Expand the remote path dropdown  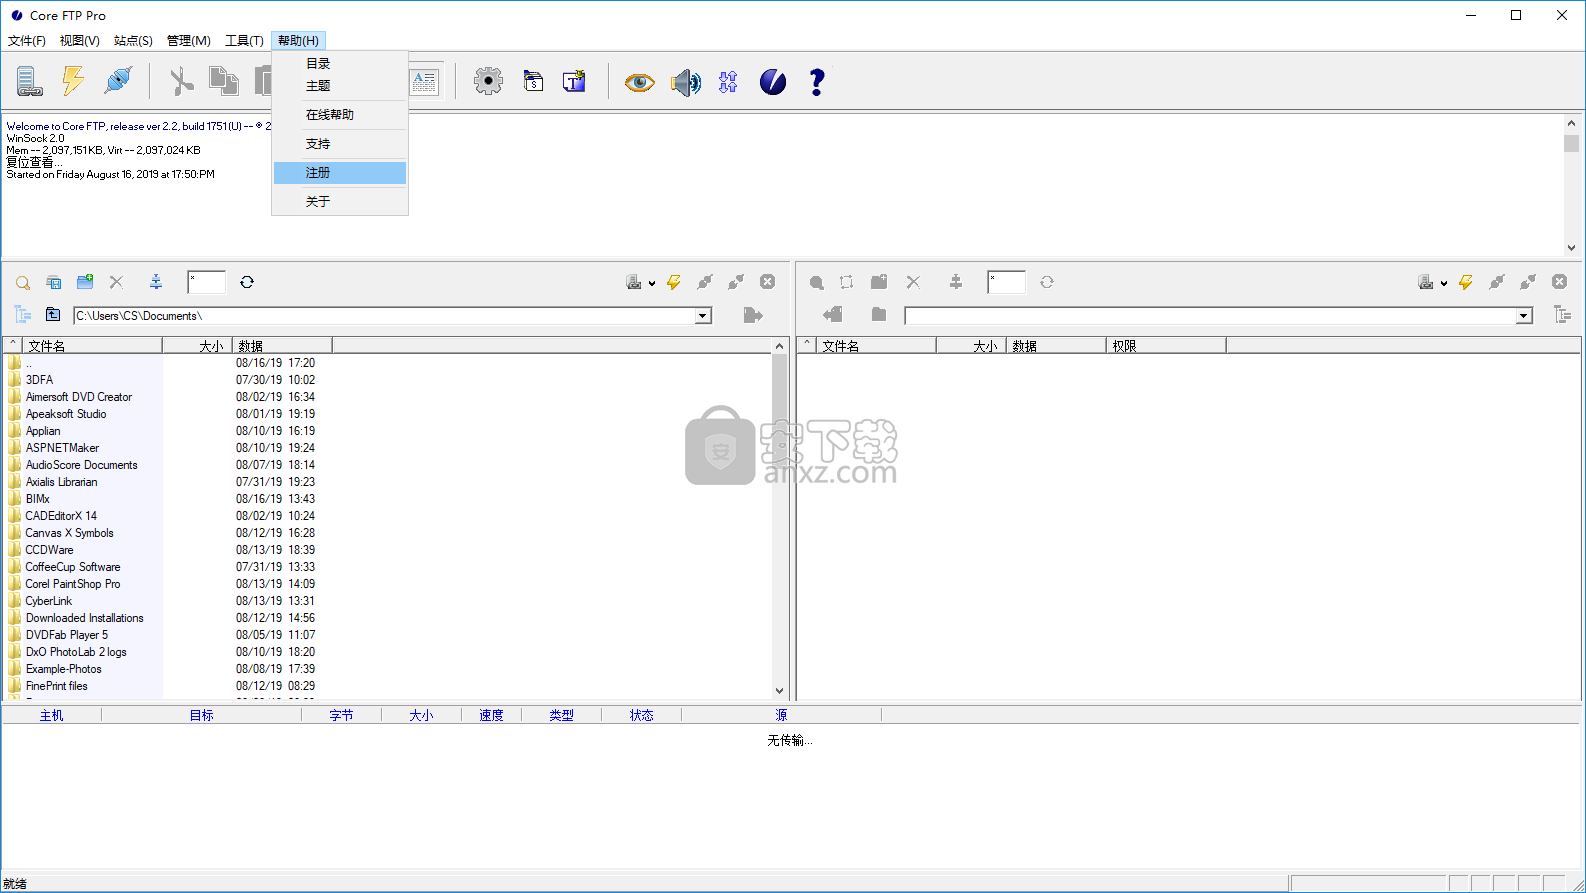[x=1524, y=316]
